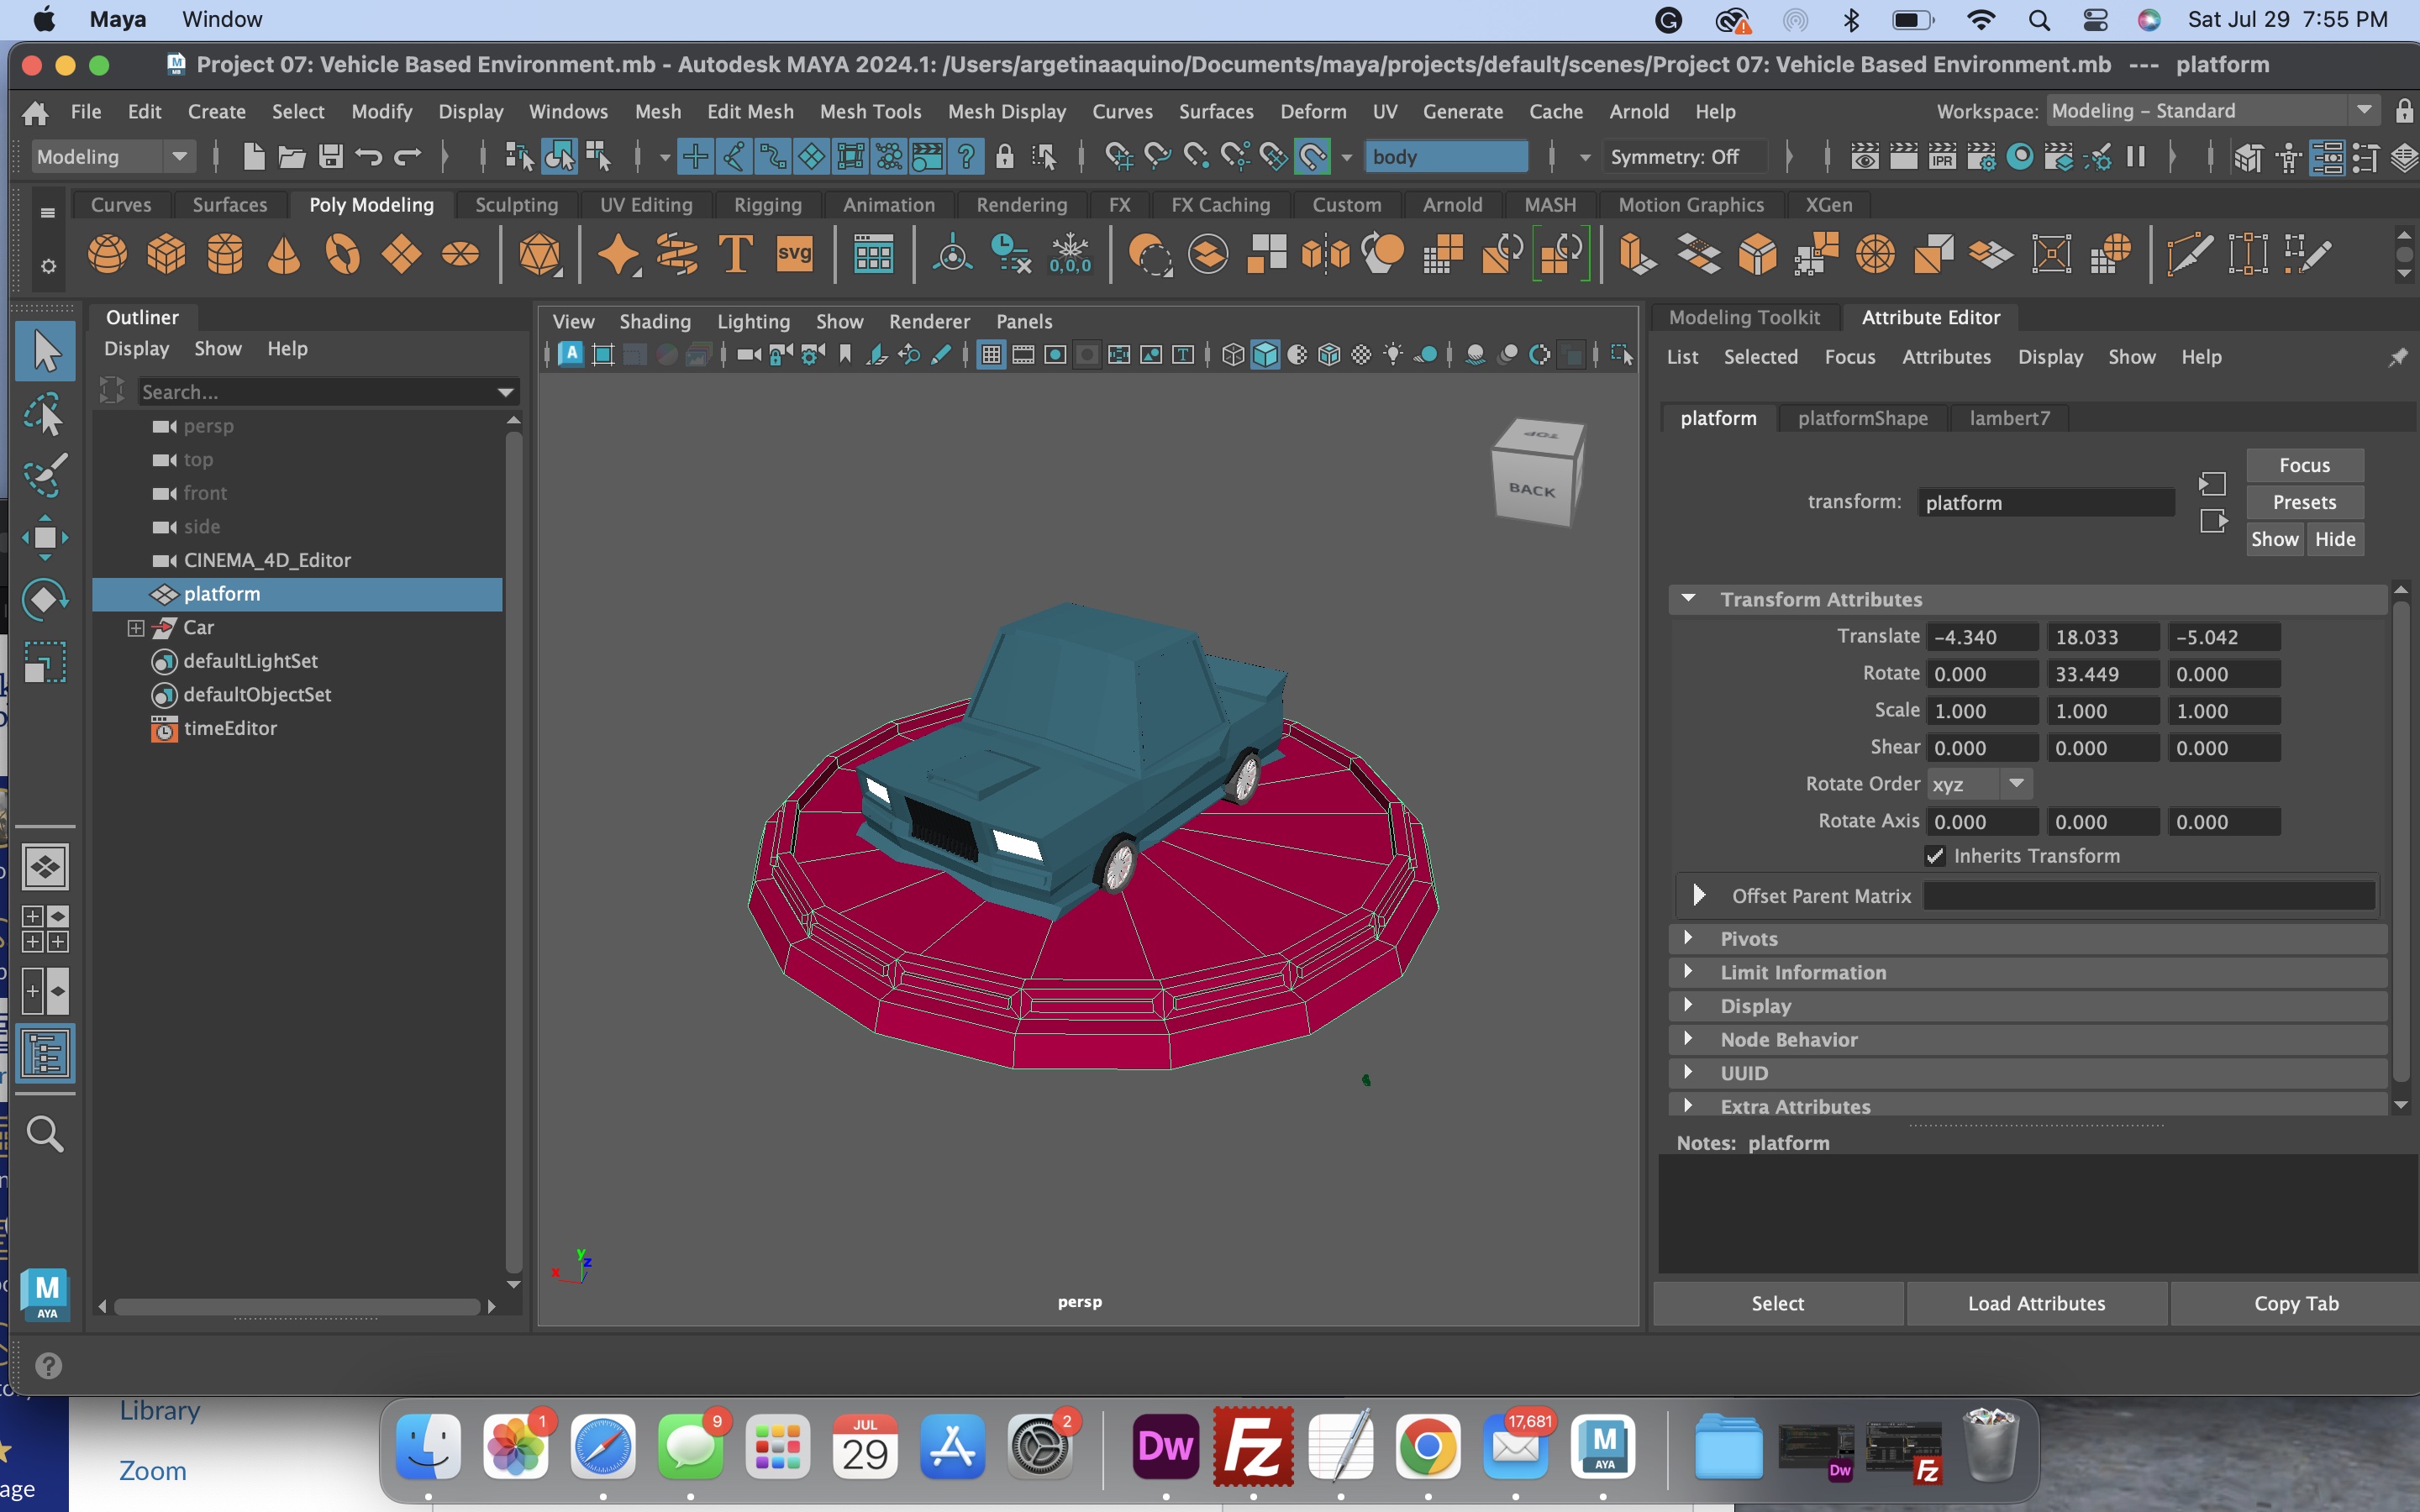The width and height of the screenshot is (2420, 1512).
Task: Toggle the ViewCube Back face
Action: [1532, 489]
